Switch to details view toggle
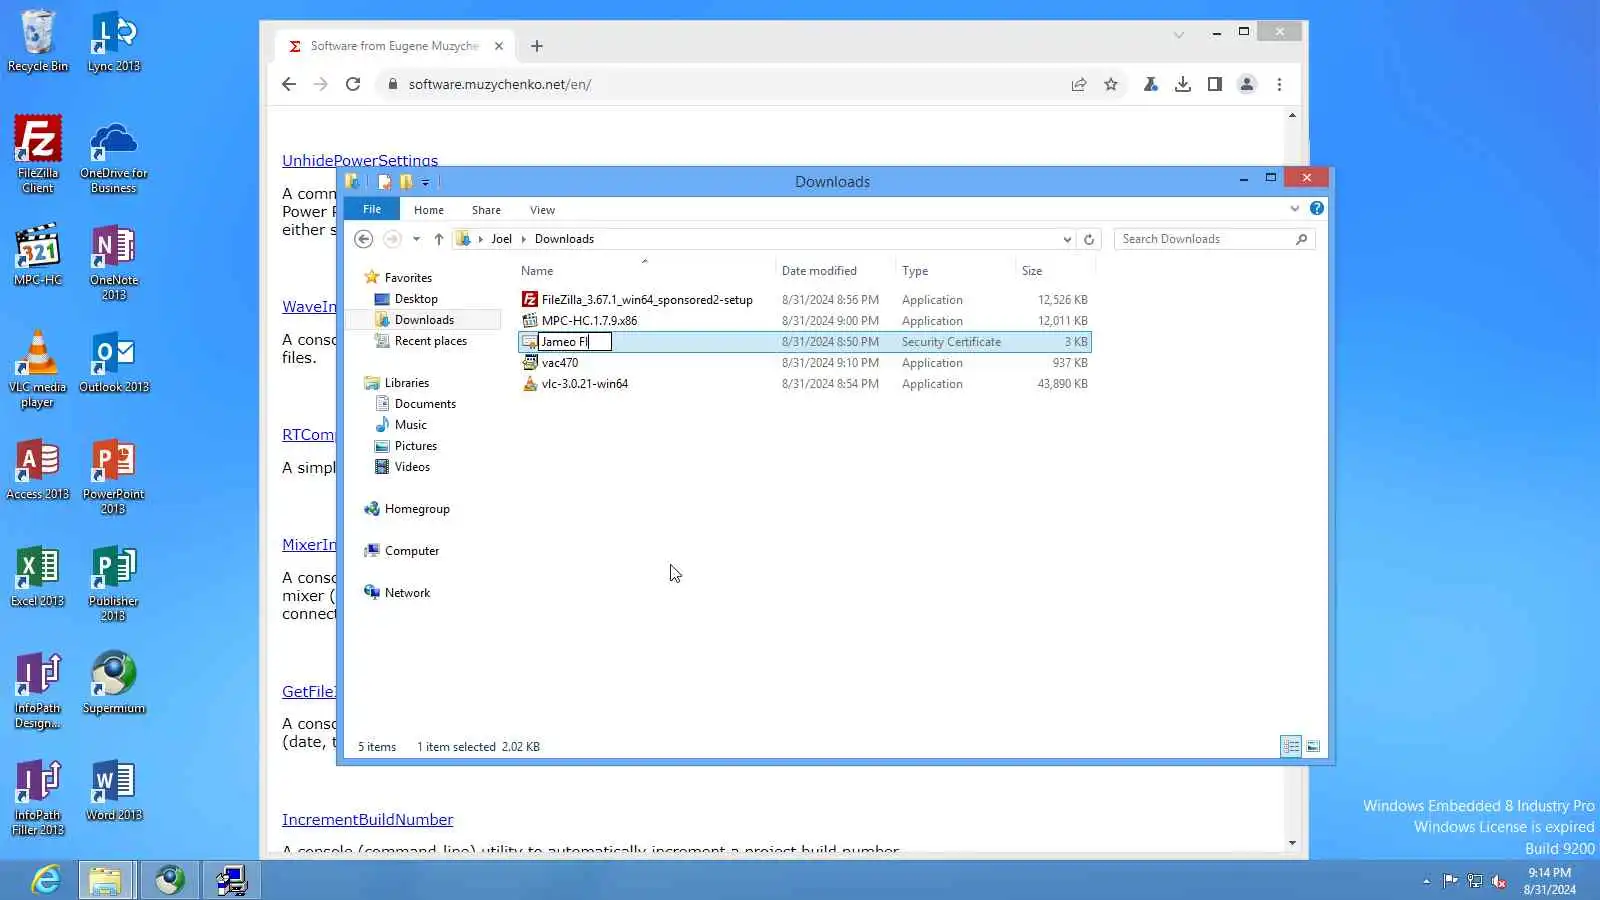Viewport: 1600px width, 900px height. (1291, 746)
